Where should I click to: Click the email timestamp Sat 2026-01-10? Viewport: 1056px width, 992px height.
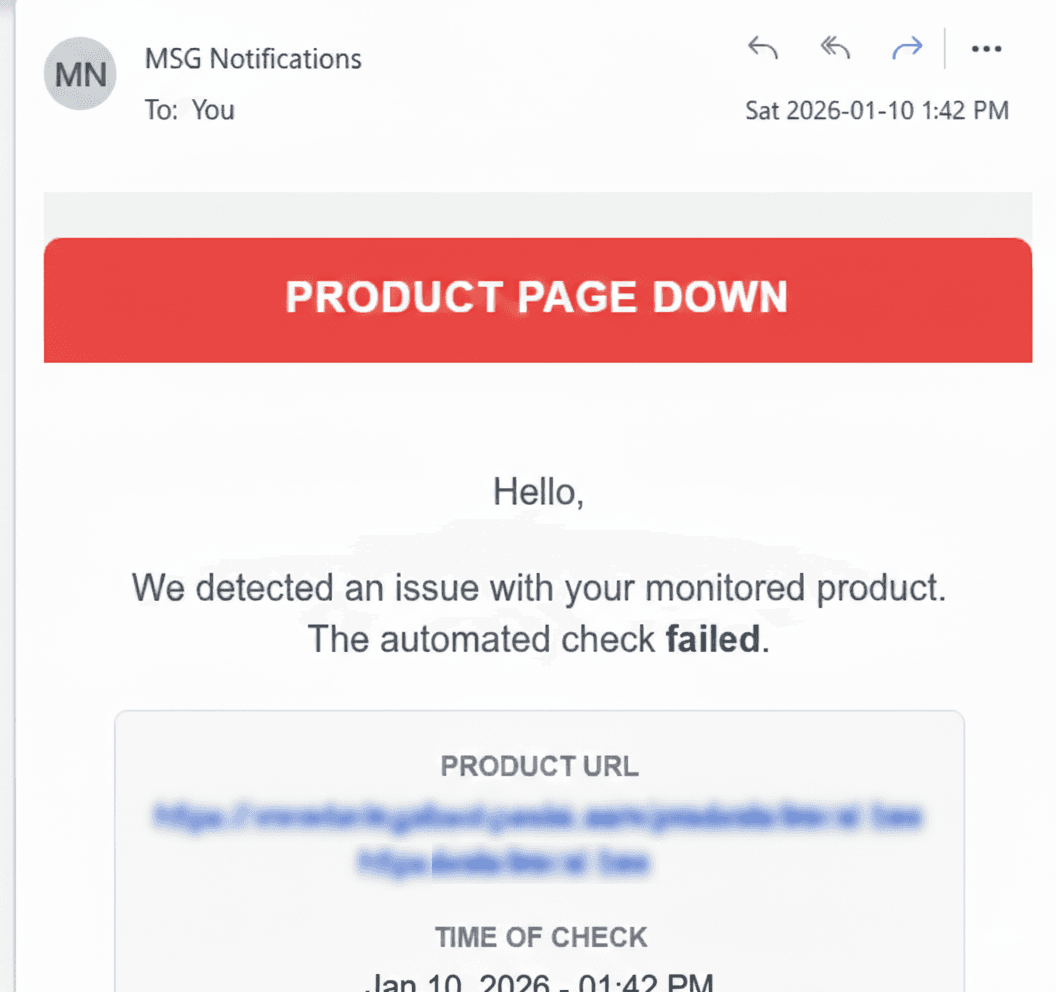tap(876, 110)
